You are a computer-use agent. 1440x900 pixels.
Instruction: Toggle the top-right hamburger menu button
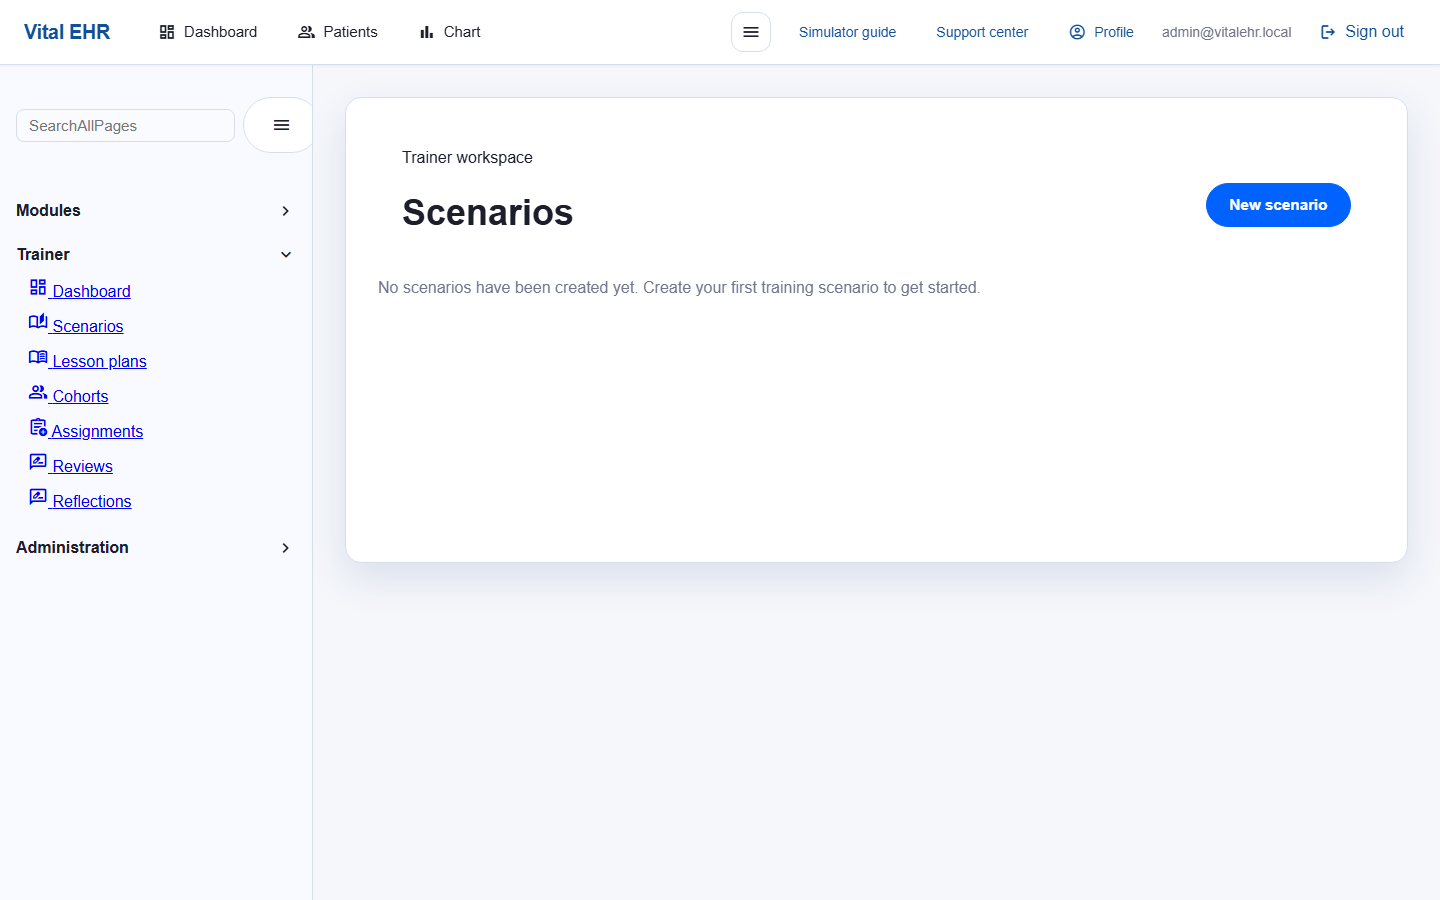click(750, 31)
